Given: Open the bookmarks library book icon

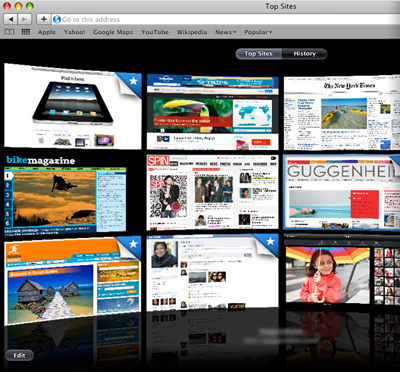Looking at the screenshot, I should pos(10,32).
